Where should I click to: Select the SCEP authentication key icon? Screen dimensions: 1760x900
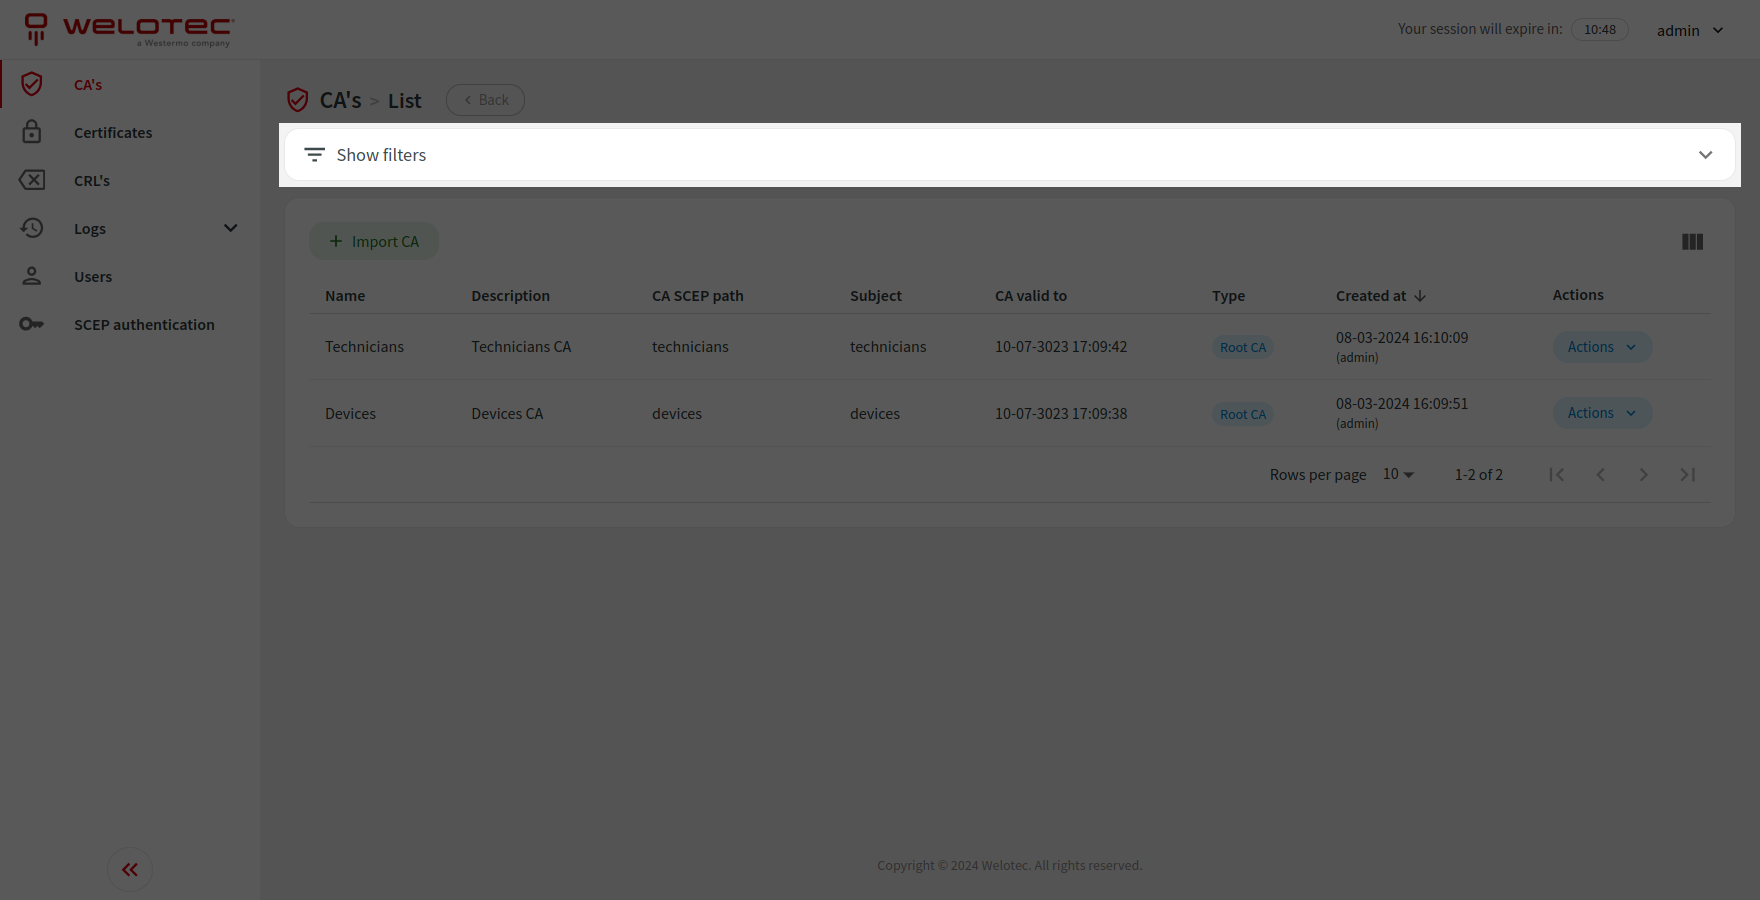pyautogui.click(x=32, y=324)
